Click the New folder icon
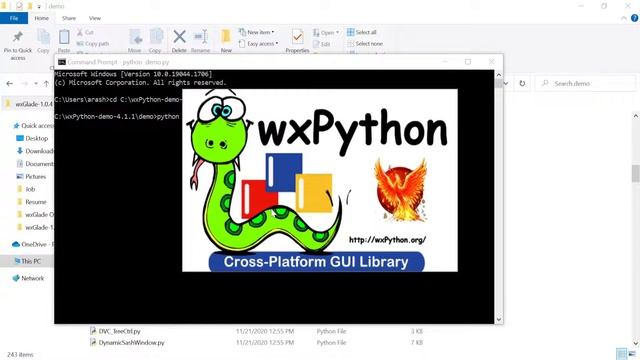Image resolution: width=640 pixels, height=360 pixels. coord(226,37)
